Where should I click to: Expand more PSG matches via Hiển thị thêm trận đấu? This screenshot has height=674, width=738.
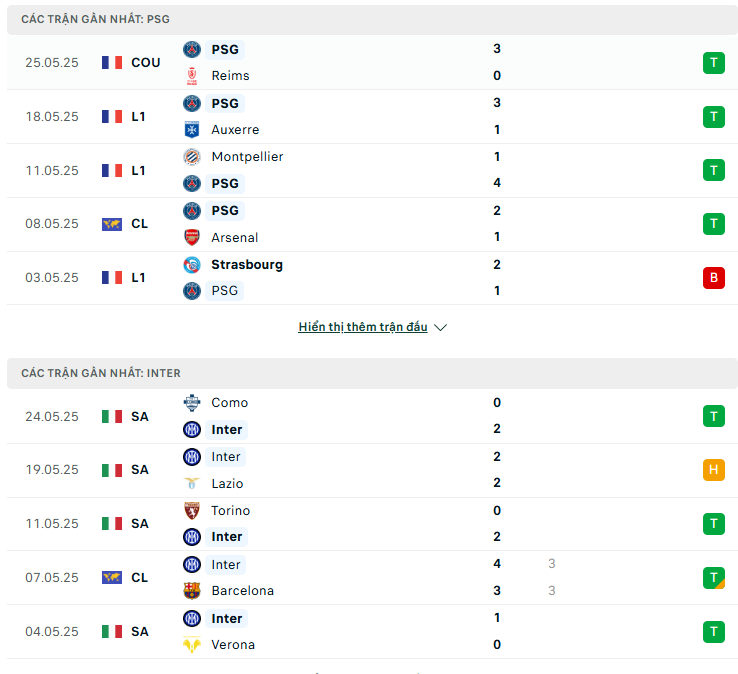tap(363, 327)
